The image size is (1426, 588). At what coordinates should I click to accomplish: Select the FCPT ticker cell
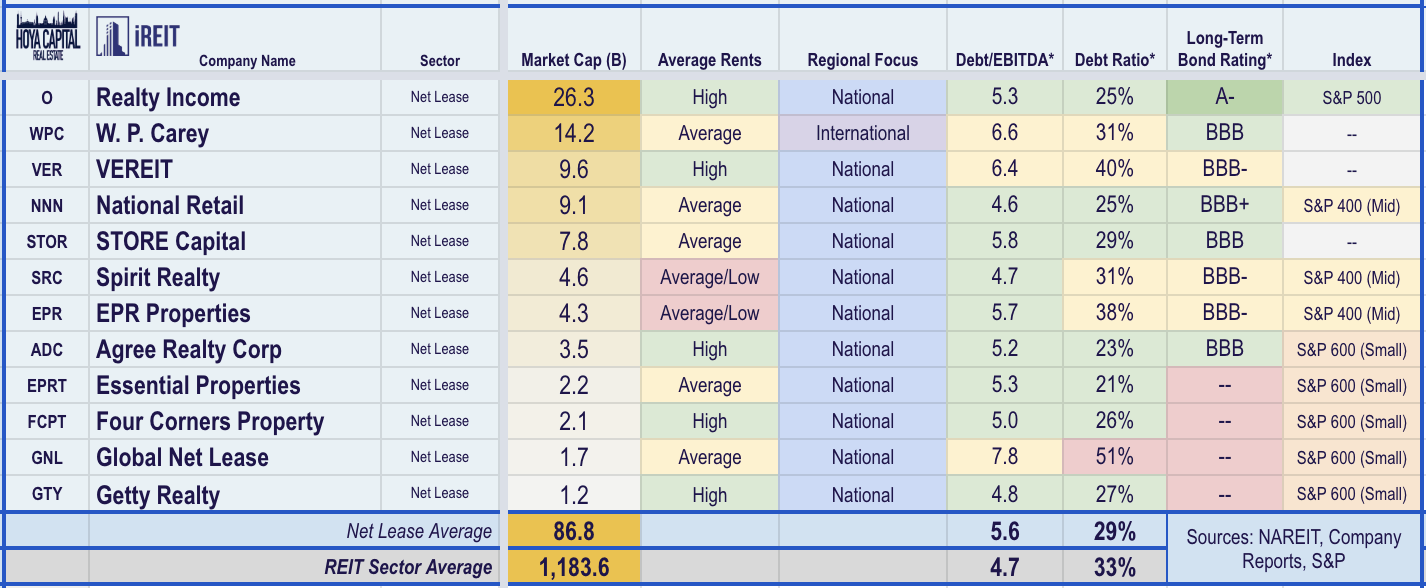click(47, 422)
